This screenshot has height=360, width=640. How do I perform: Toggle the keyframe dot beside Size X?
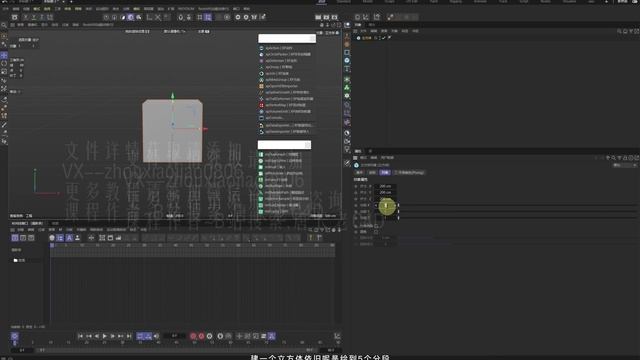(356, 186)
